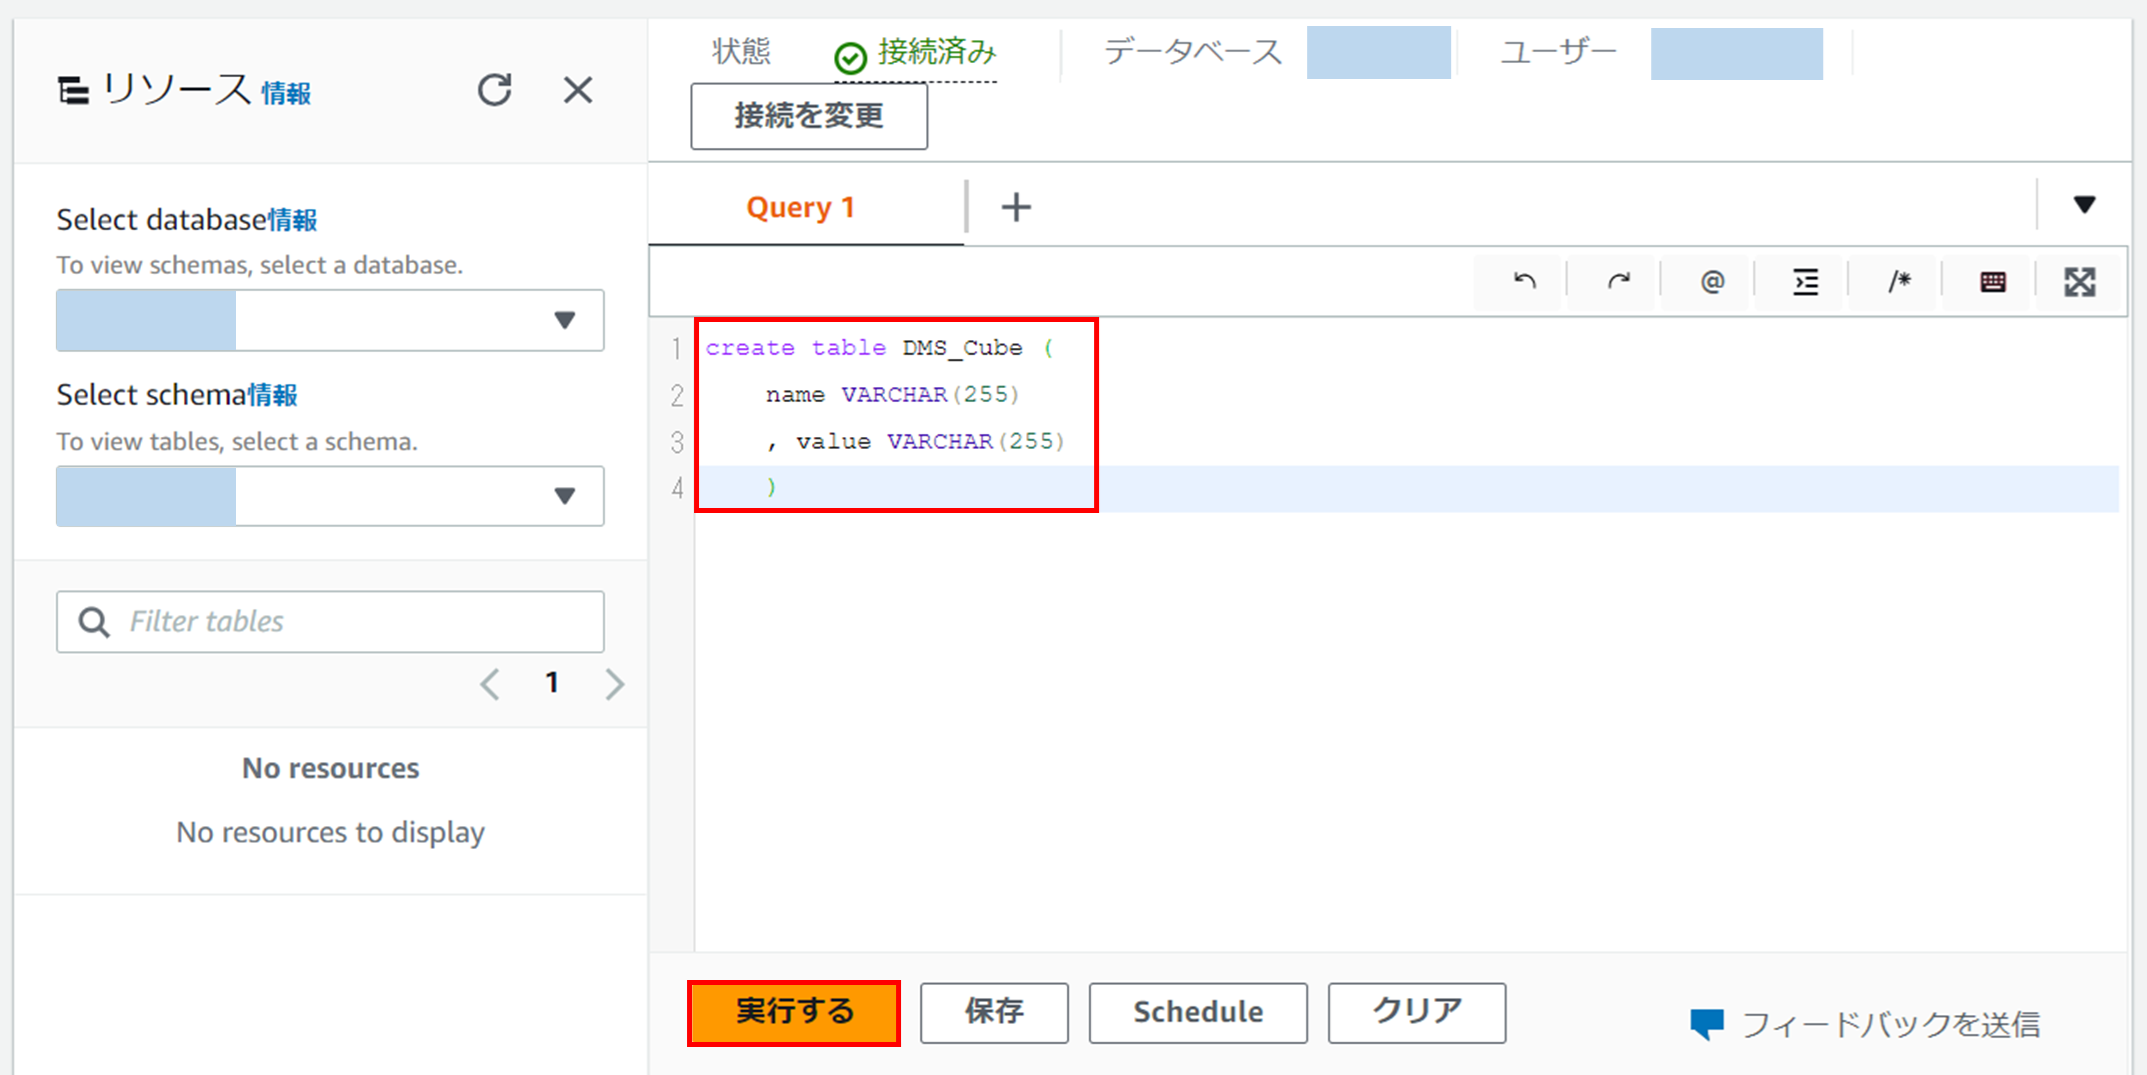Expand the Select database dropdown

click(330, 320)
